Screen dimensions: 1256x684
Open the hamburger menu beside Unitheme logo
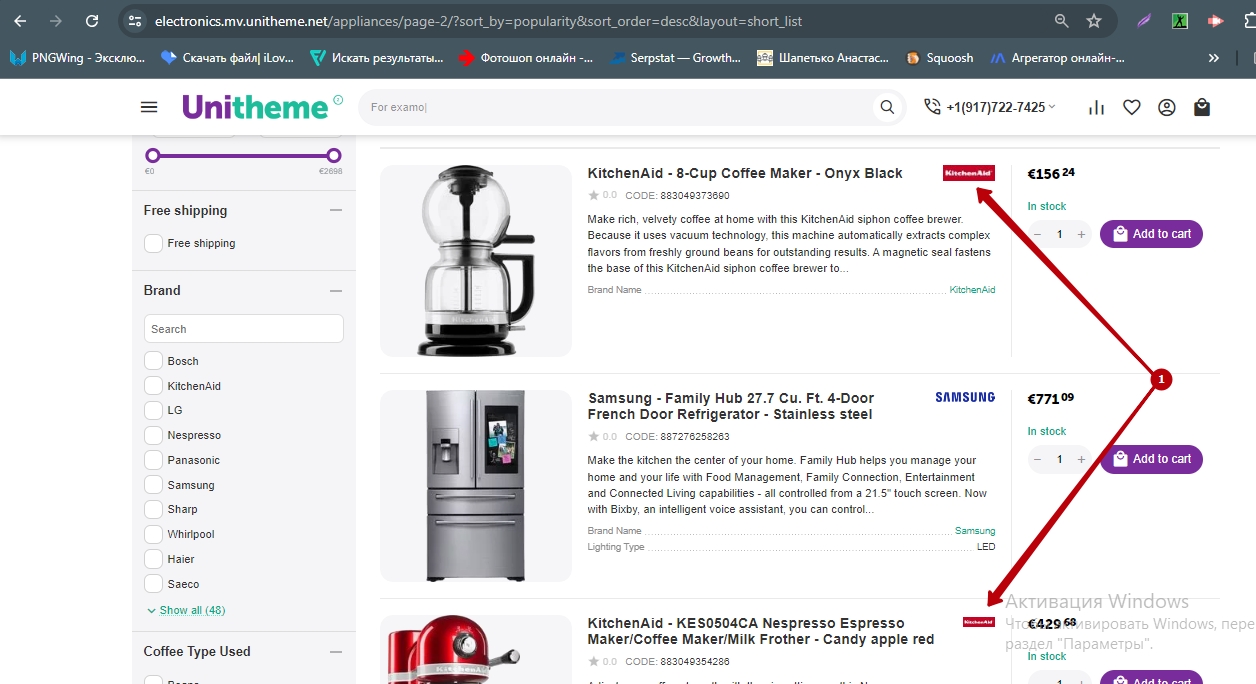pyautogui.click(x=149, y=107)
